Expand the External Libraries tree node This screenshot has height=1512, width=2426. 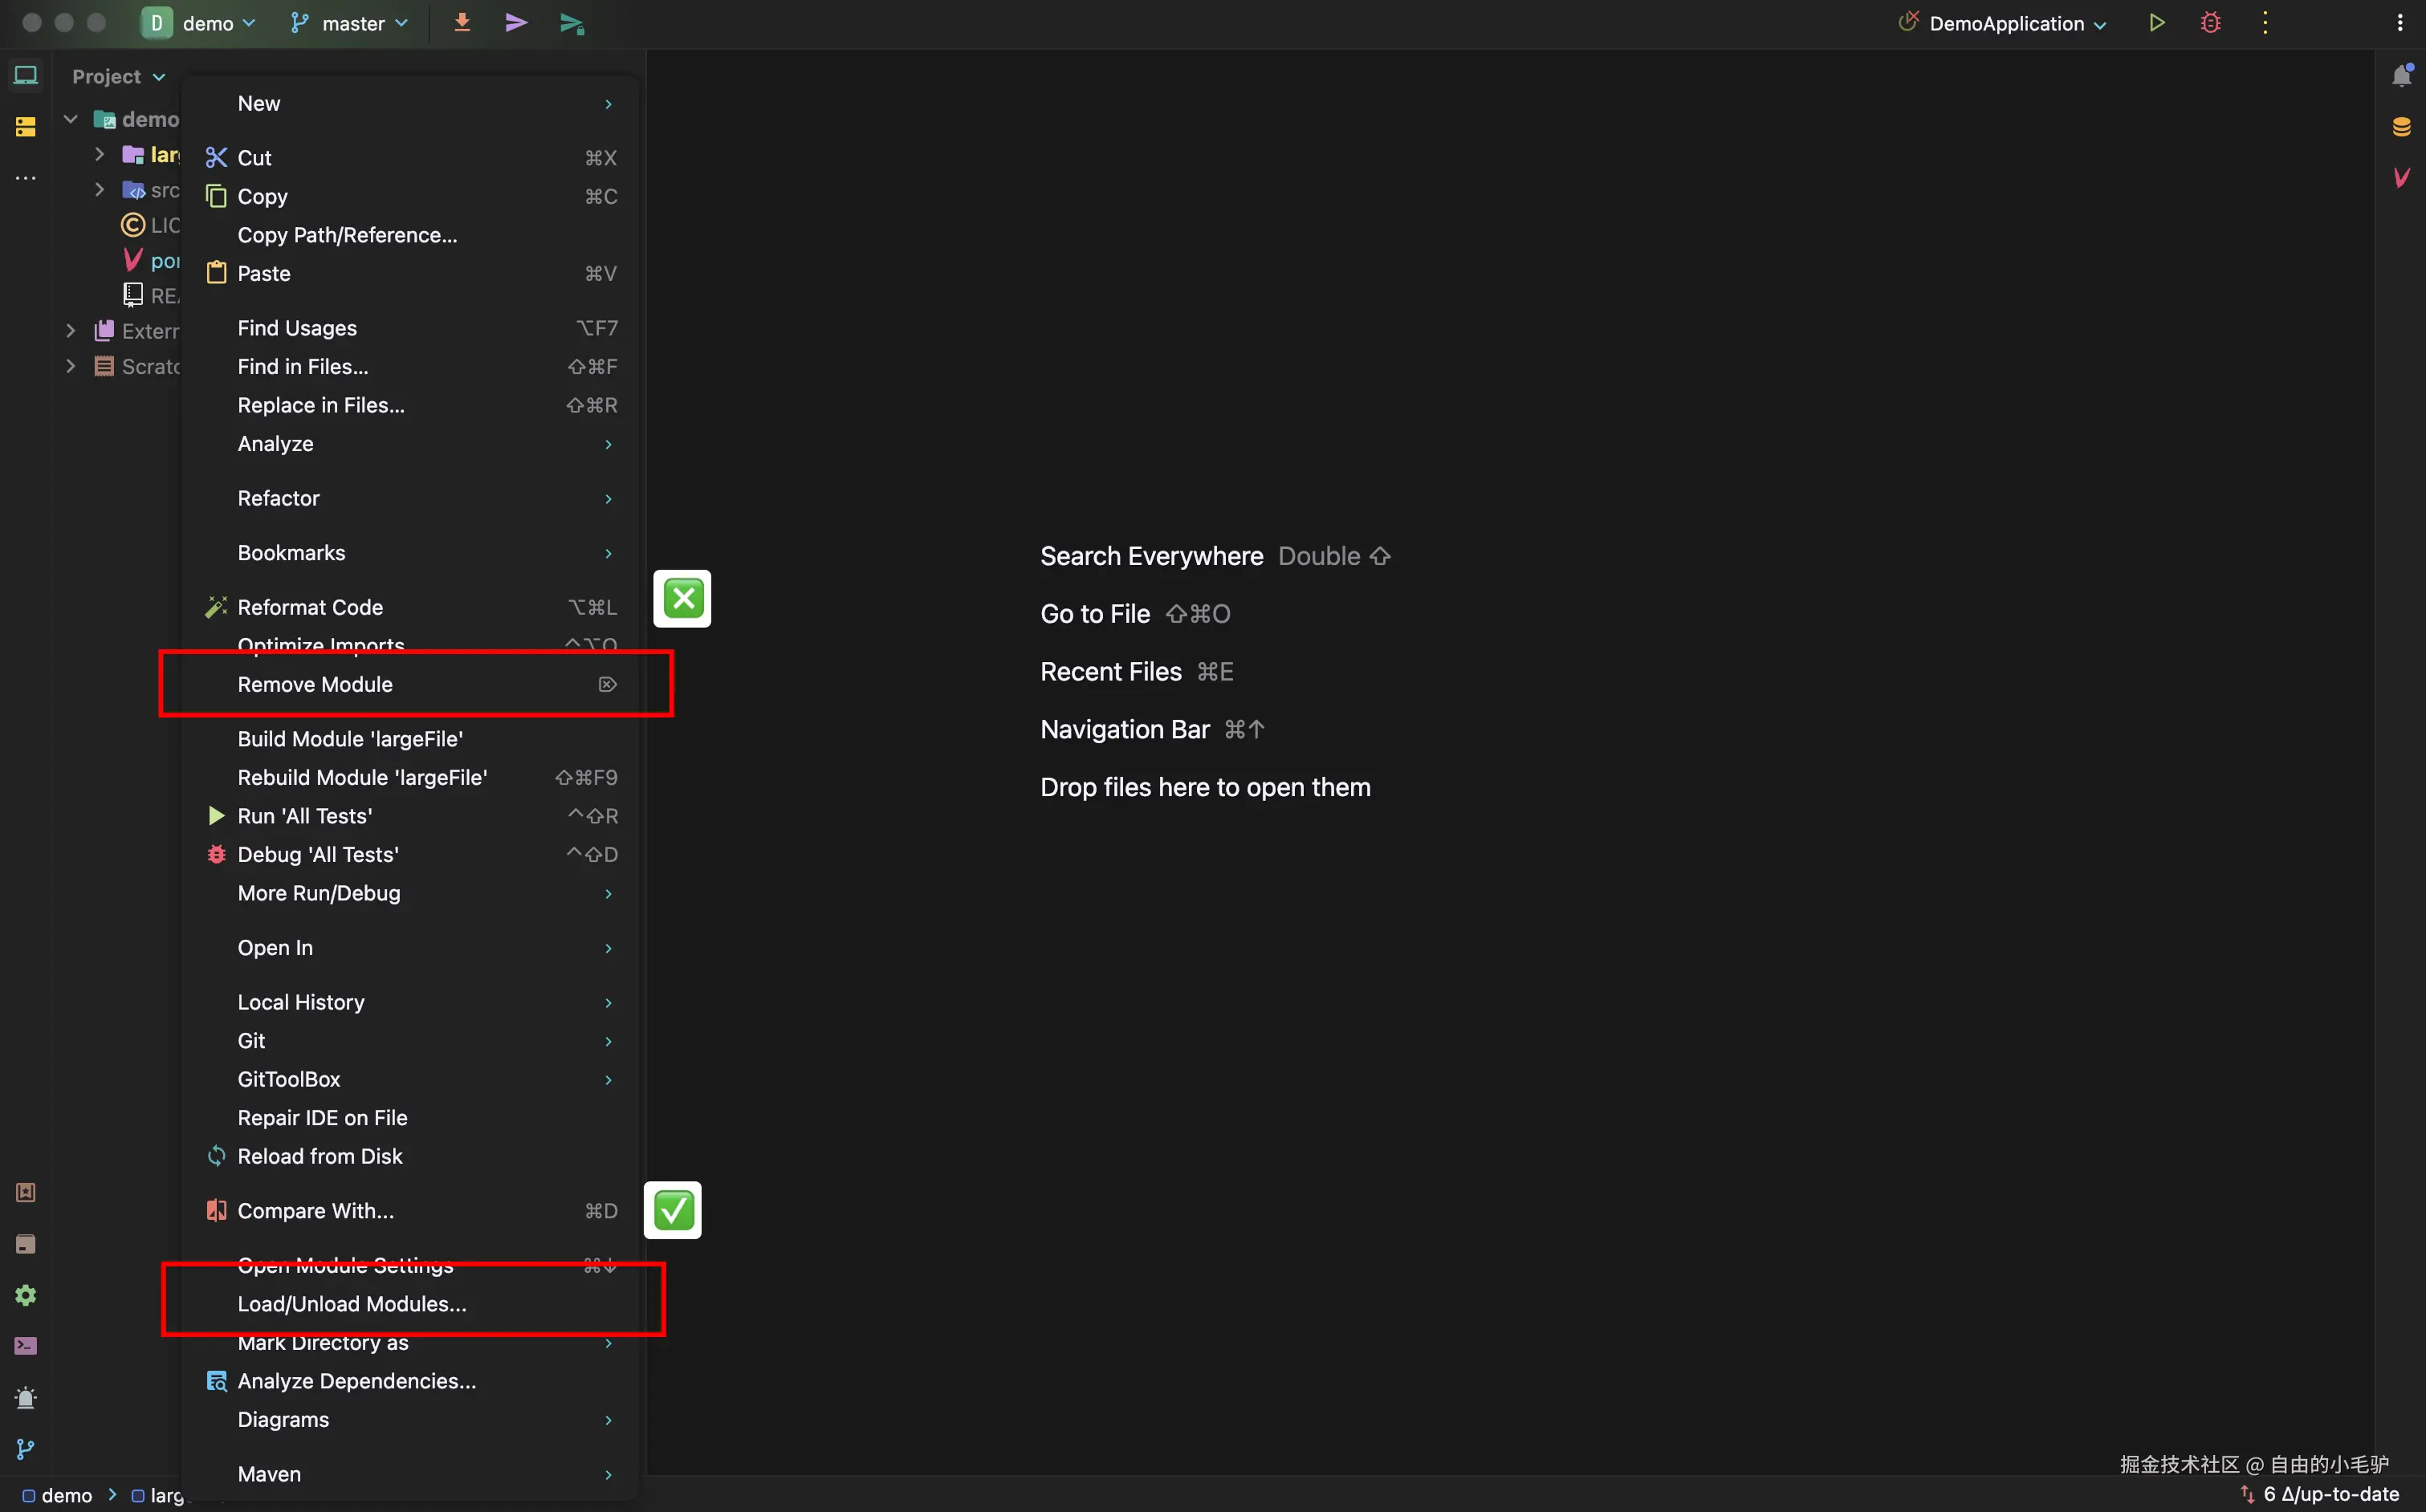(70, 330)
